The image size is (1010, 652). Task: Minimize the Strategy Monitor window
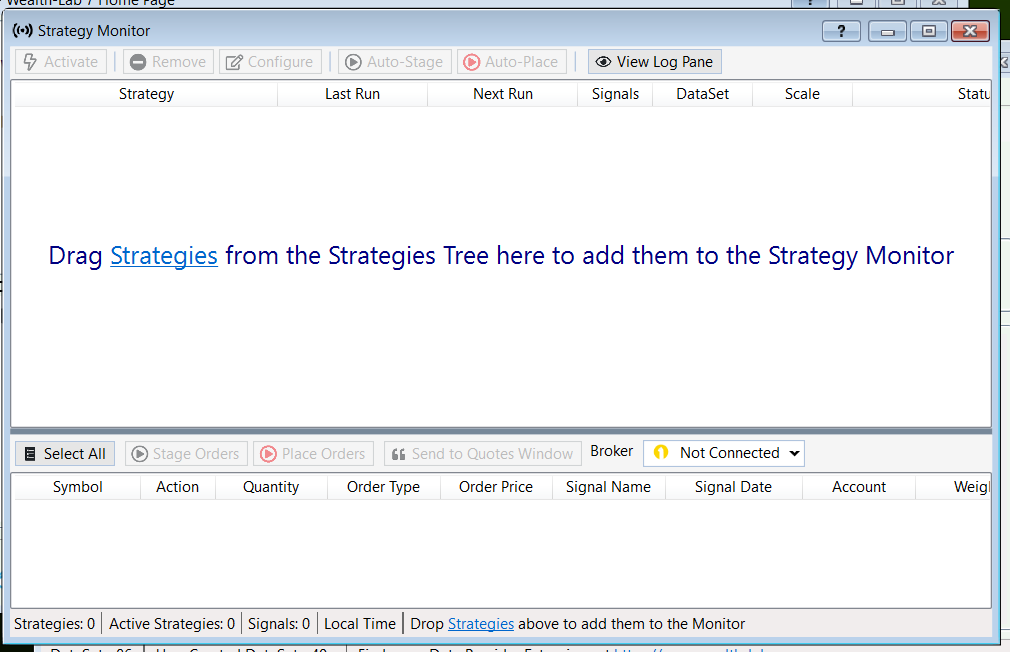[887, 31]
